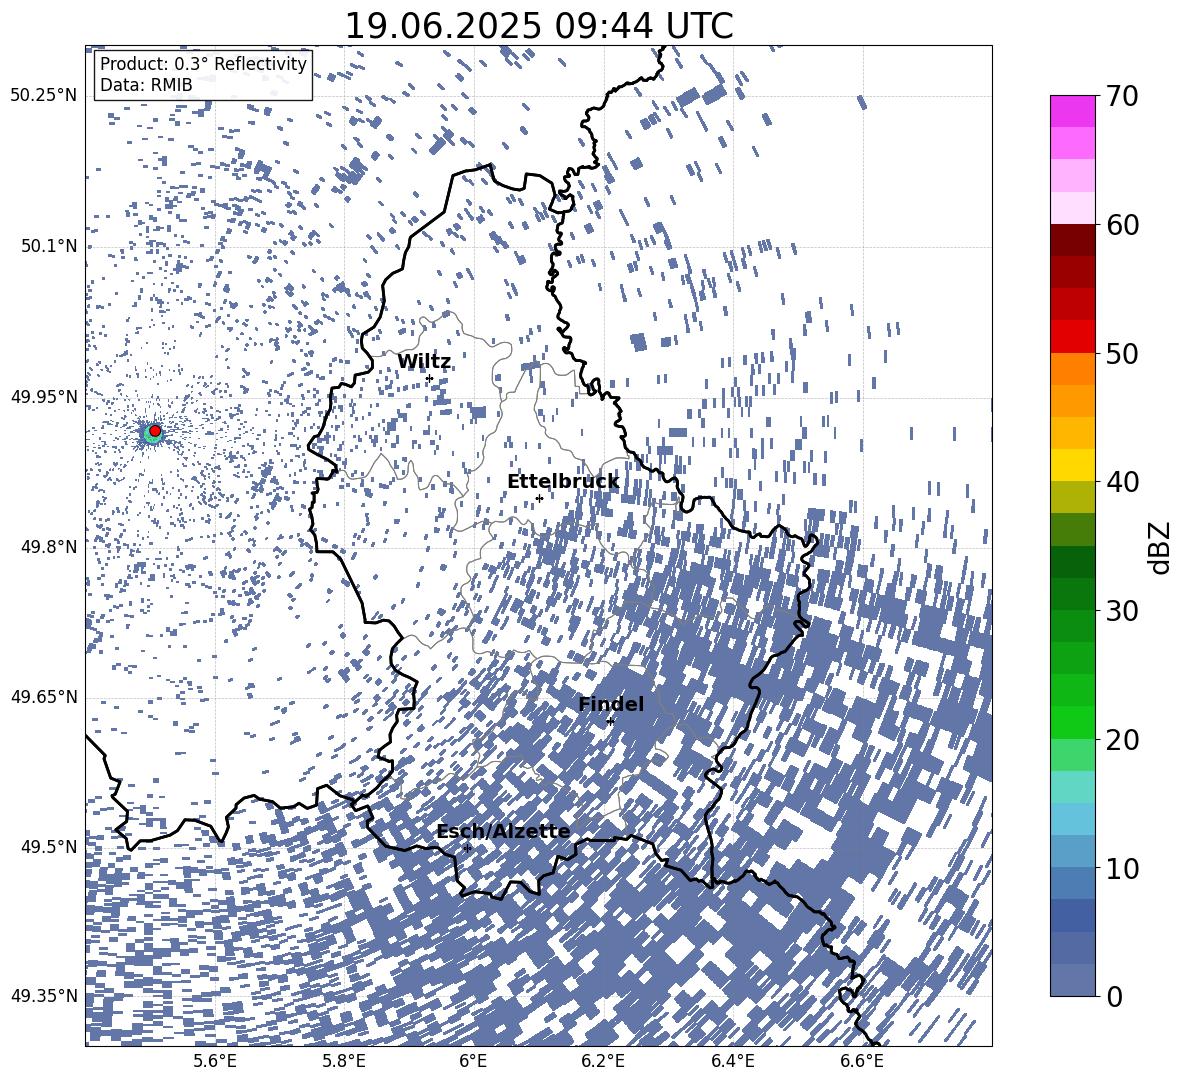Viewport: 1184px width, 1081px height.
Task: Click the 'Product: 0.3° Reflectivity' text
Action: coord(203,63)
